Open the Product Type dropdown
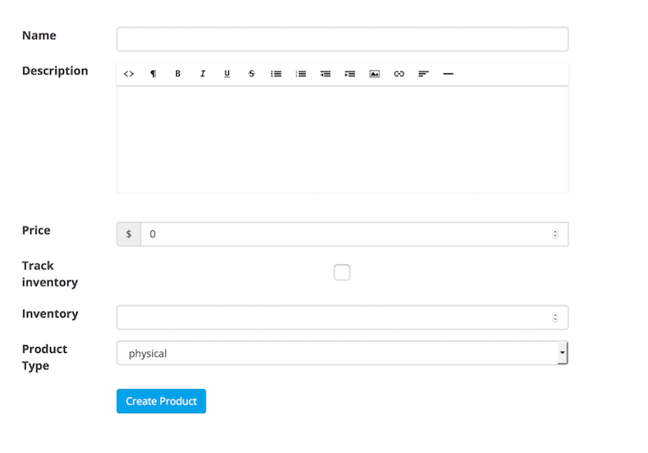The image size is (648, 453). tap(342, 353)
